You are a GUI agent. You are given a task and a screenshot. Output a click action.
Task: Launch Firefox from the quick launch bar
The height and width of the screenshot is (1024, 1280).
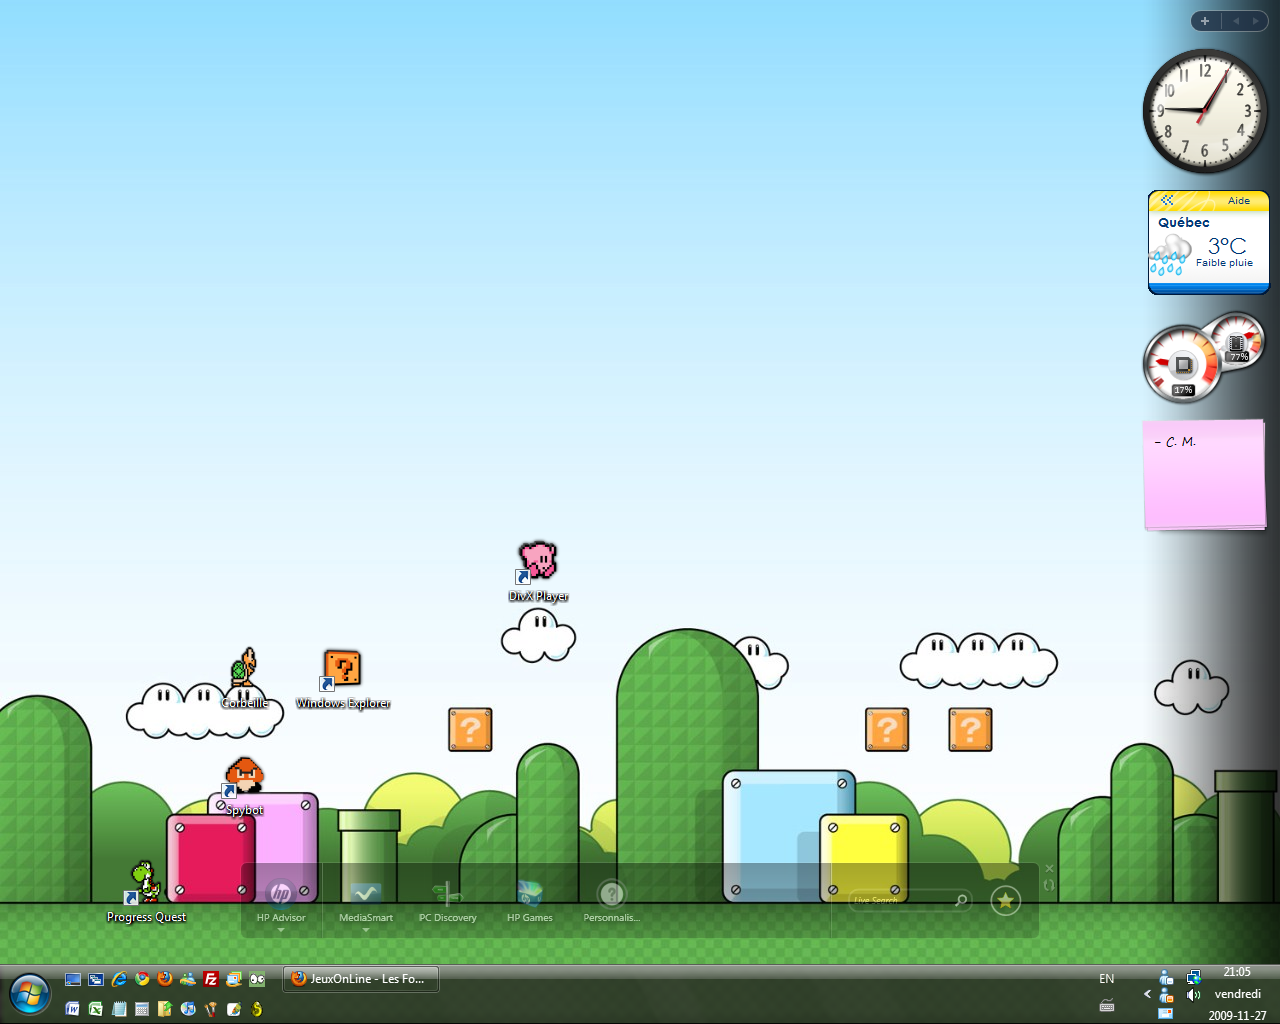tap(165, 979)
